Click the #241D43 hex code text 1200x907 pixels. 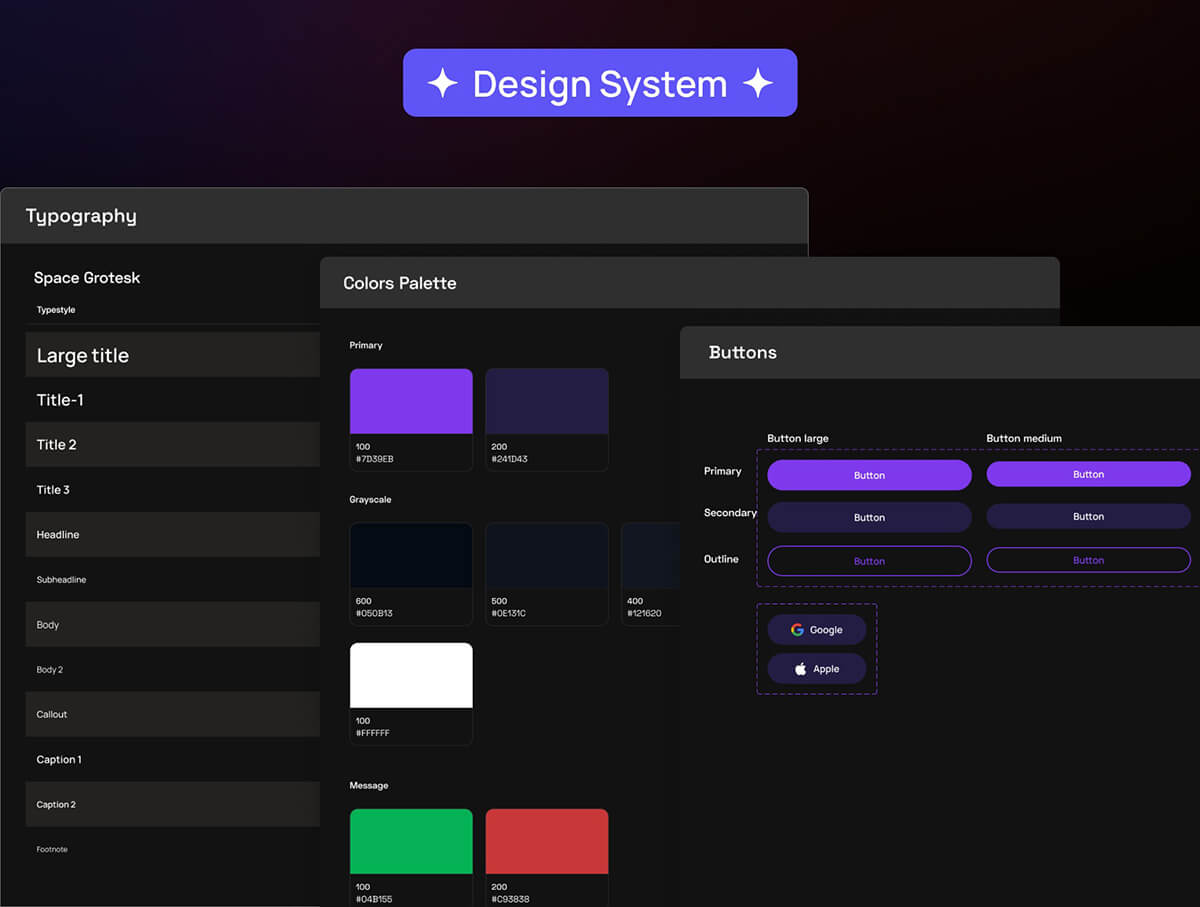click(x=510, y=459)
